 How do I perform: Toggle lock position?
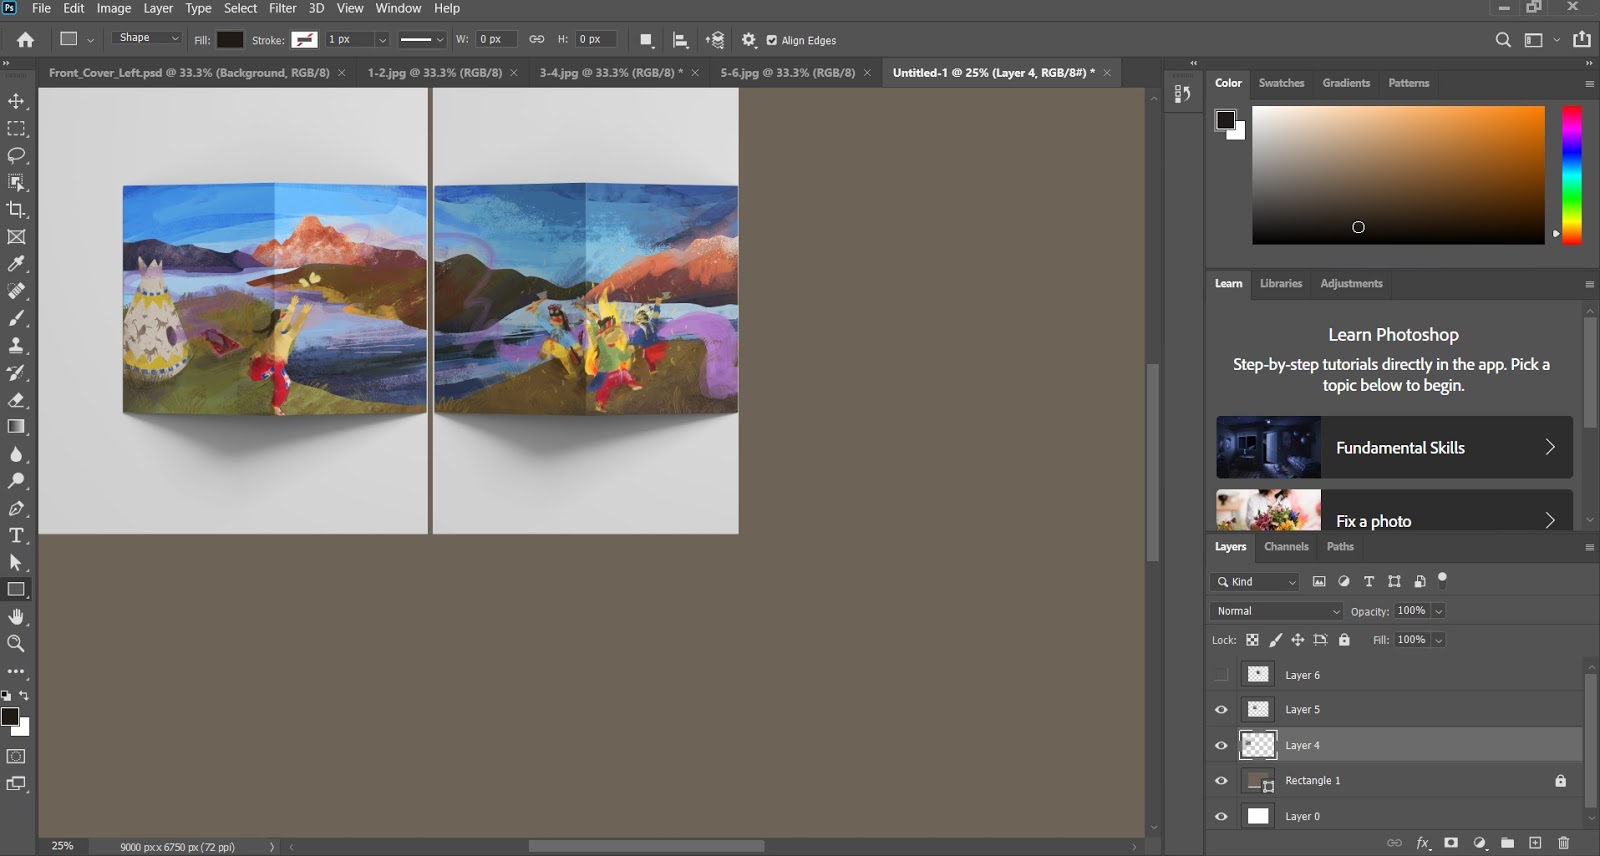click(x=1297, y=640)
